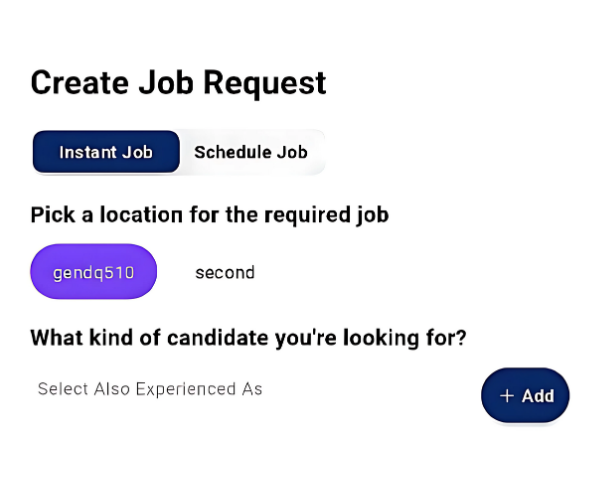Click the plus icon in Add button
This screenshot has width=600, height=500.
(507, 396)
